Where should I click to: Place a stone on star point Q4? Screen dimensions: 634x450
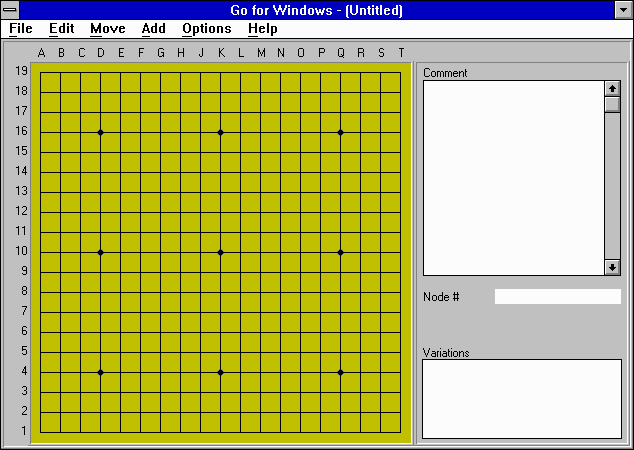(x=340, y=372)
